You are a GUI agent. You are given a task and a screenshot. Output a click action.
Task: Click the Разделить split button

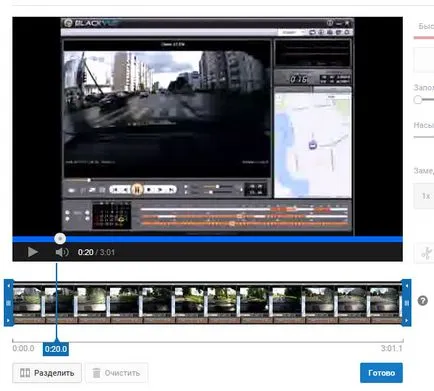point(47,373)
